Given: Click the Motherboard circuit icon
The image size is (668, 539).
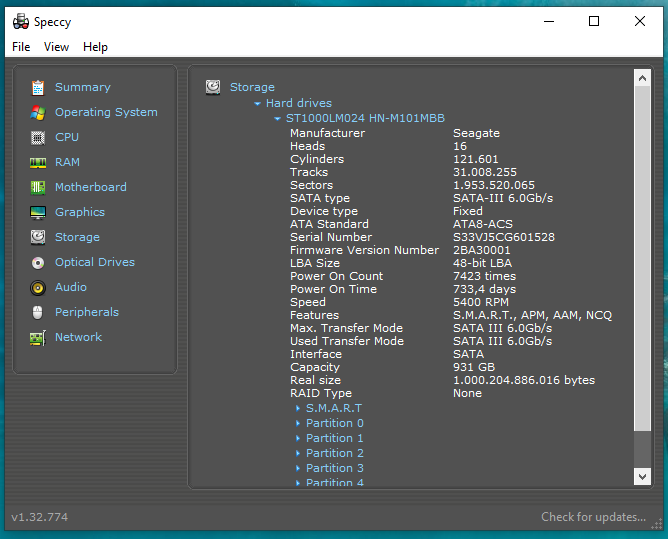Looking at the screenshot, I should [x=38, y=187].
